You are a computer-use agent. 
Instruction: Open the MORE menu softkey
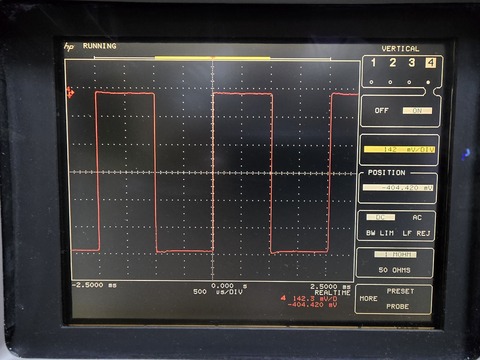click(x=368, y=299)
